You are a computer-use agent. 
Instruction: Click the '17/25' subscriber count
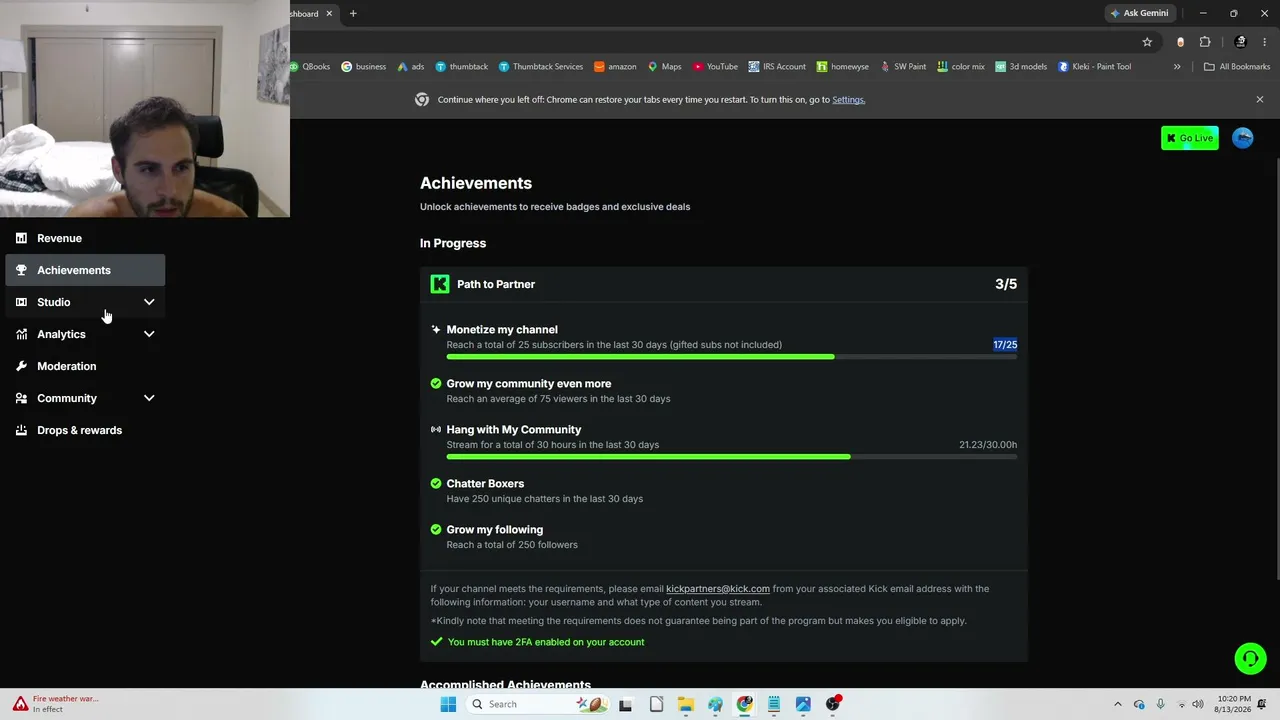point(1005,344)
